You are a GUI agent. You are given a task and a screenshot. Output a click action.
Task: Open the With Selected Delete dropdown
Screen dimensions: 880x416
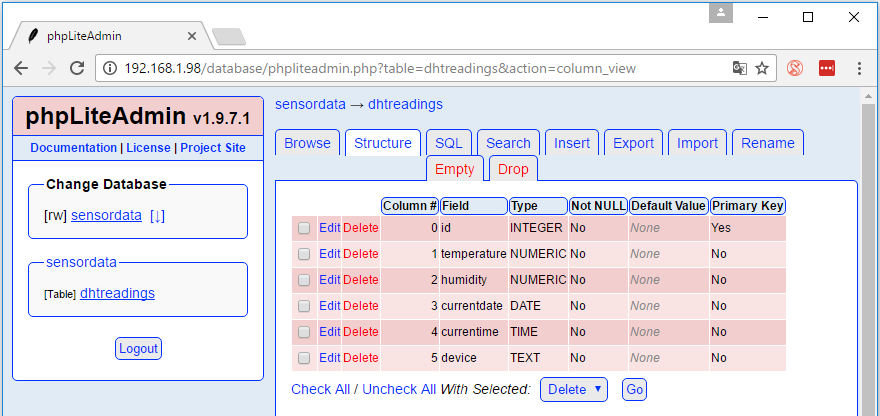[574, 390]
